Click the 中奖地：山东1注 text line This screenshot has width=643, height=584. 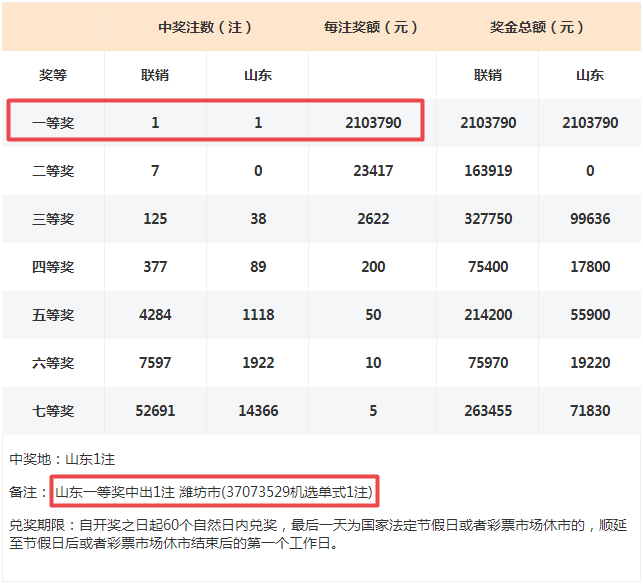(x=63, y=459)
